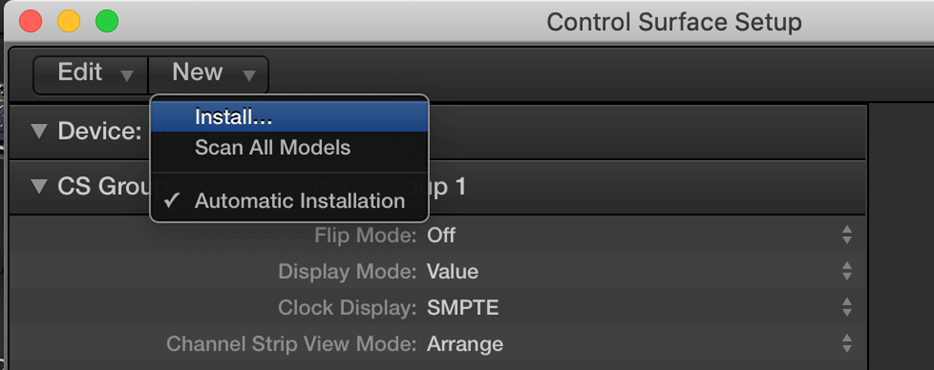Open the Clock Display popup stepper arrows
Screen dimensions: 934x370
click(846, 307)
